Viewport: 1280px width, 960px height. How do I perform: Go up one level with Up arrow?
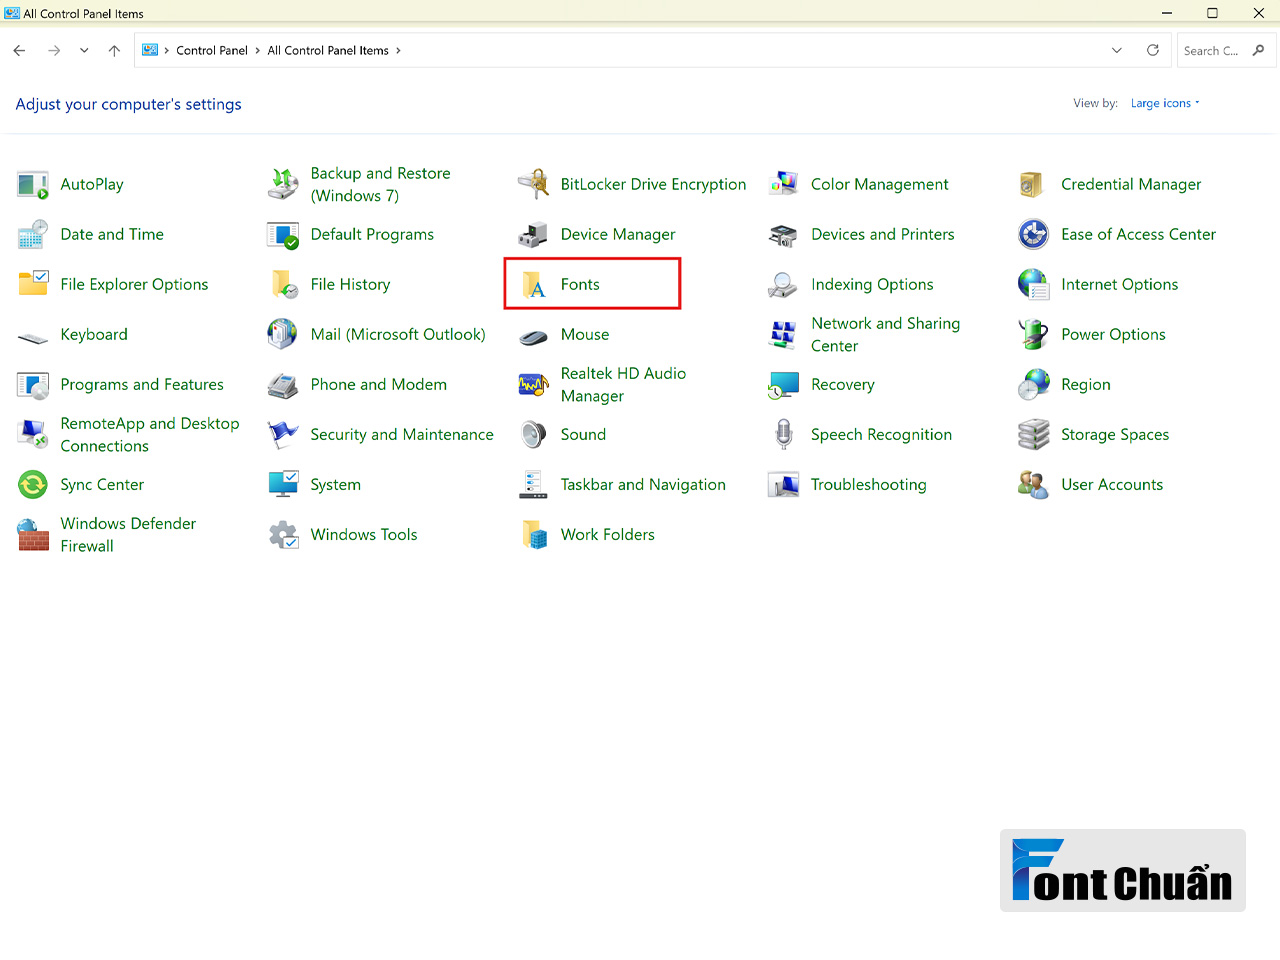pyautogui.click(x=114, y=50)
